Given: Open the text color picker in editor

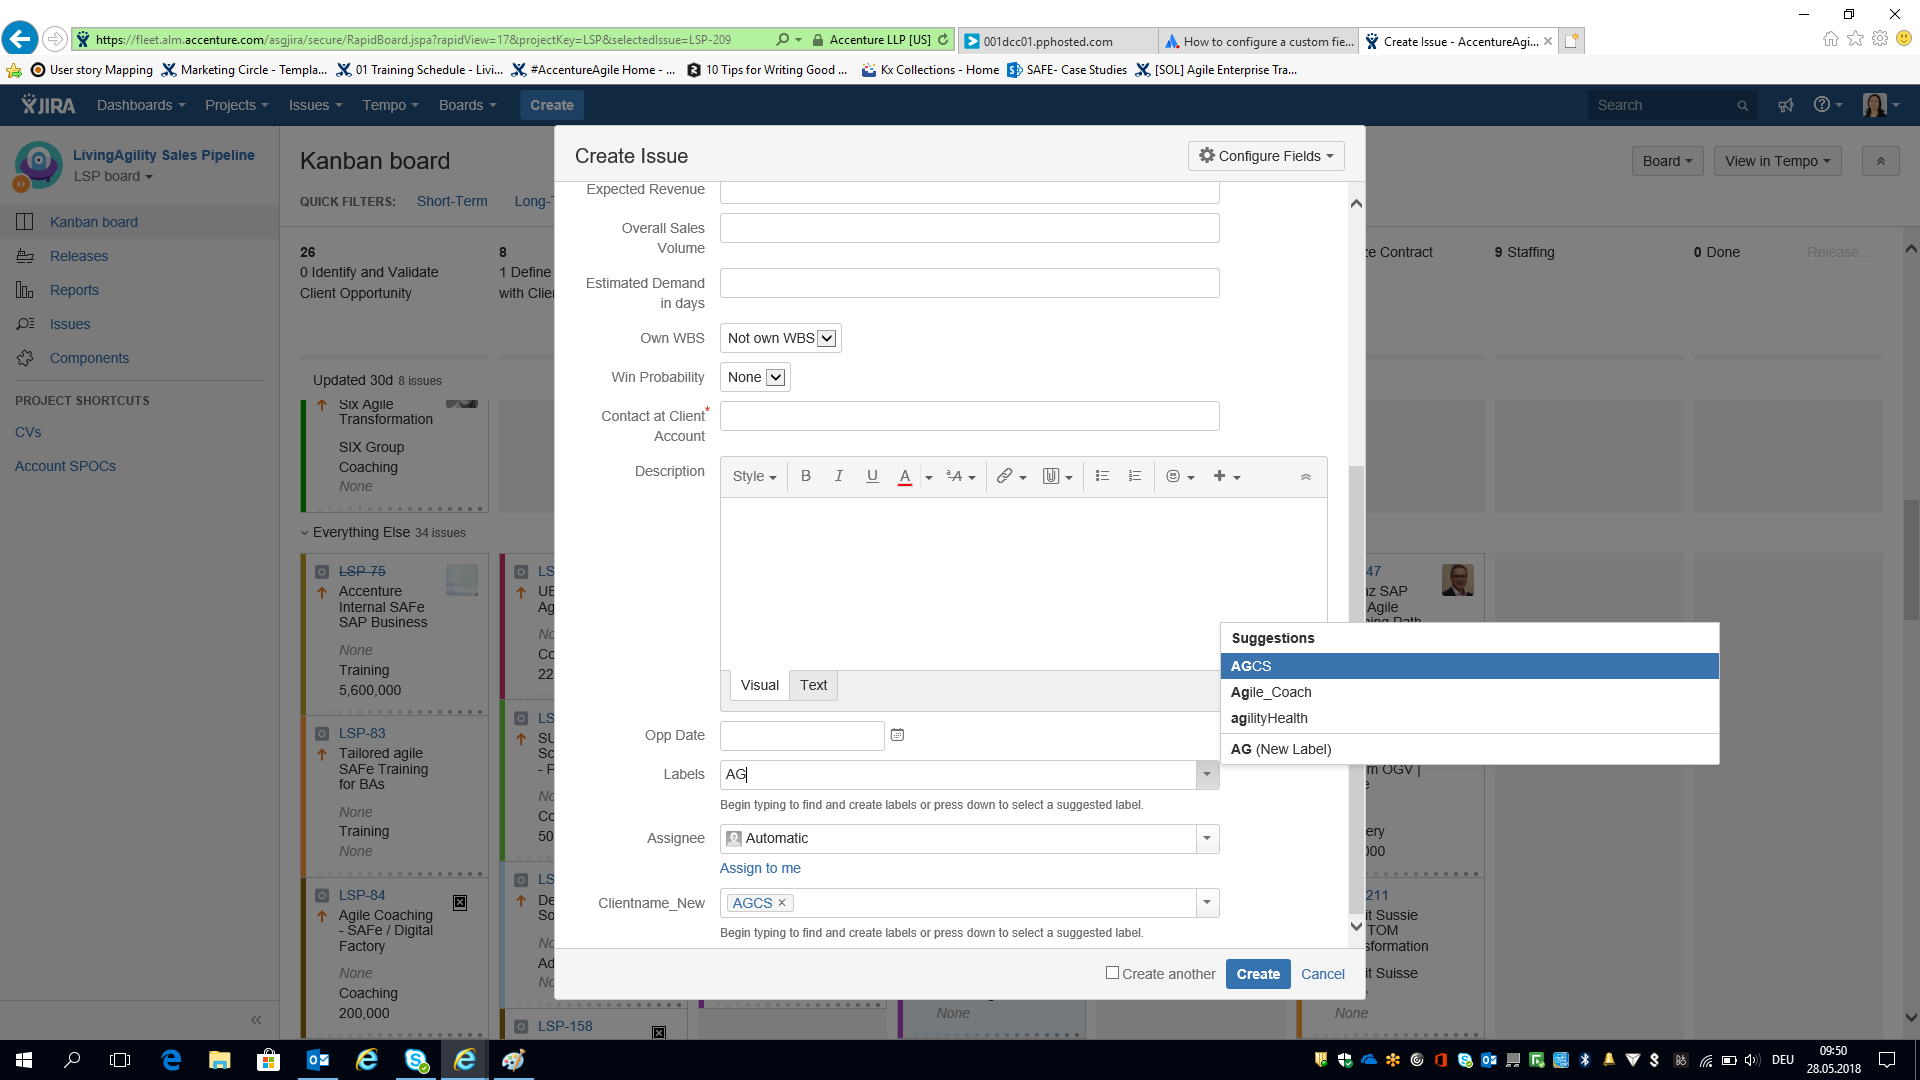Looking at the screenshot, I should click(x=929, y=477).
